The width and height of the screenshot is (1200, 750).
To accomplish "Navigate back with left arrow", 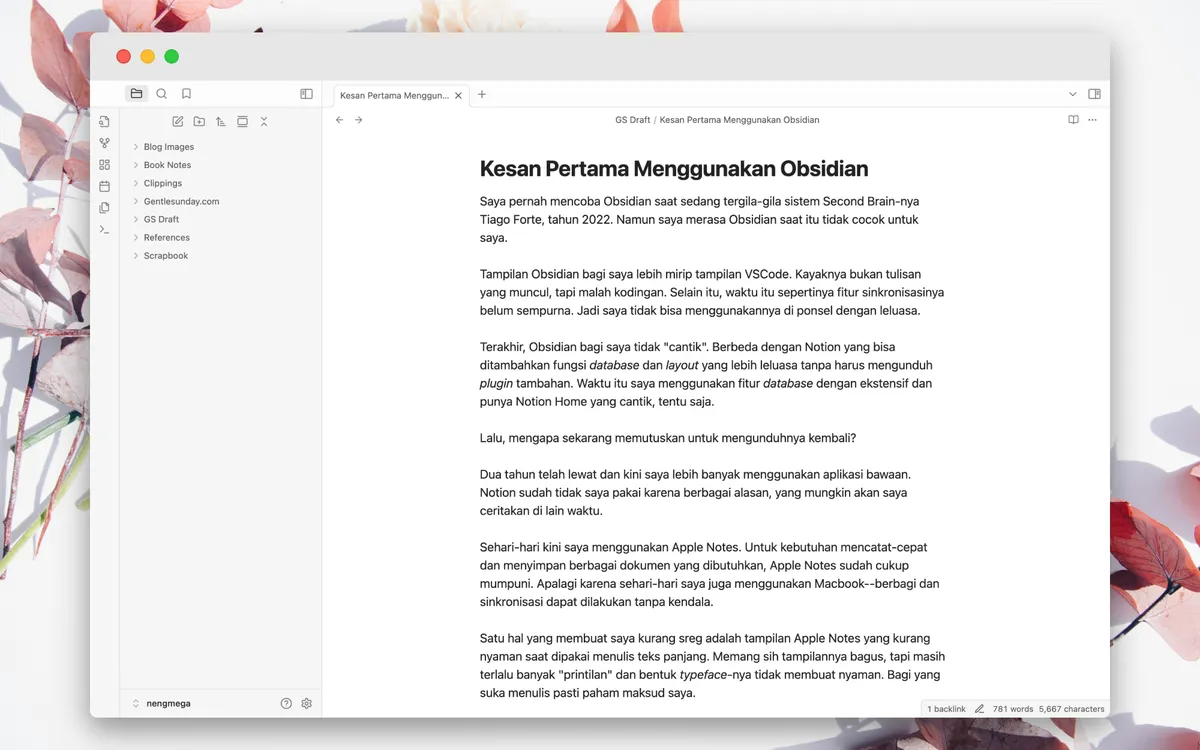I will pyautogui.click(x=339, y=120).
